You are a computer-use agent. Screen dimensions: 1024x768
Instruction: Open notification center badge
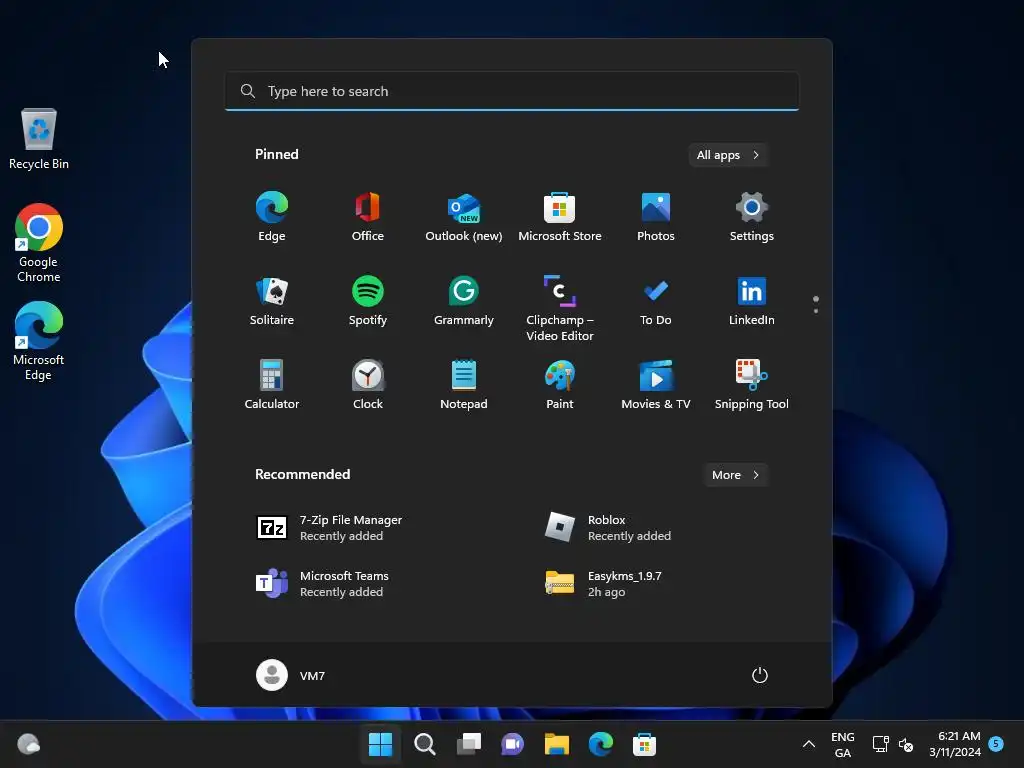(x=996, y=743)
